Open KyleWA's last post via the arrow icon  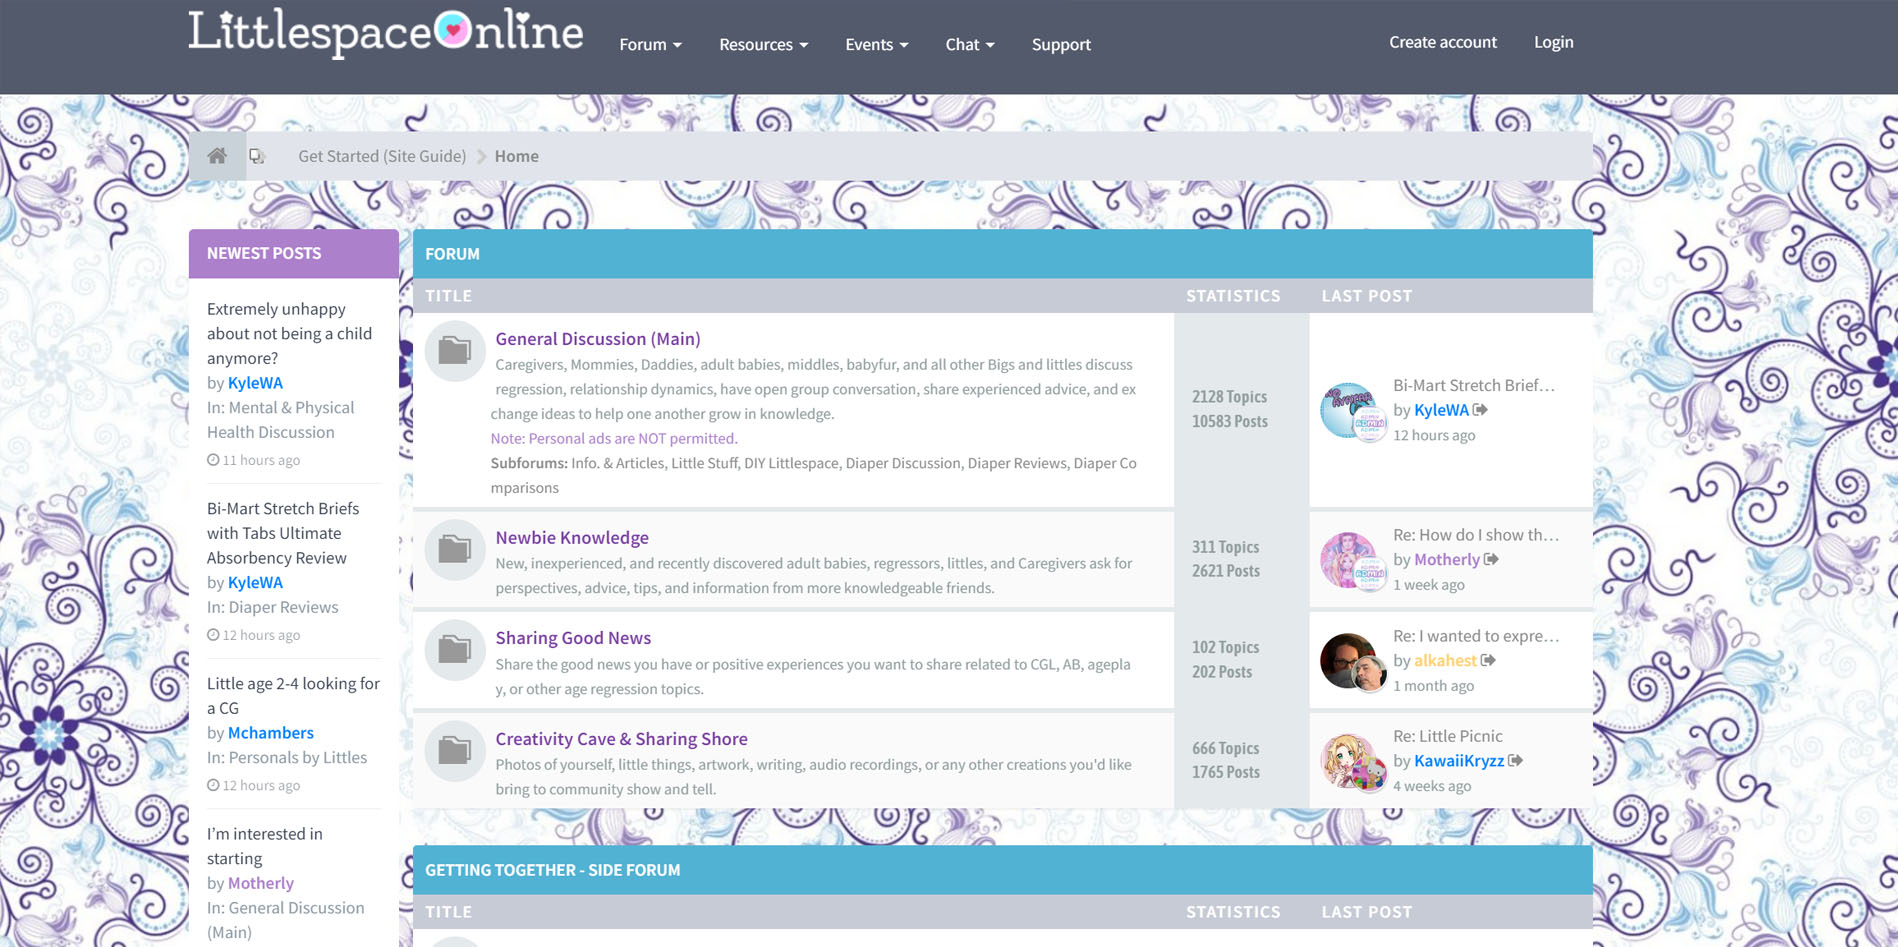(x=1481, y=409)
